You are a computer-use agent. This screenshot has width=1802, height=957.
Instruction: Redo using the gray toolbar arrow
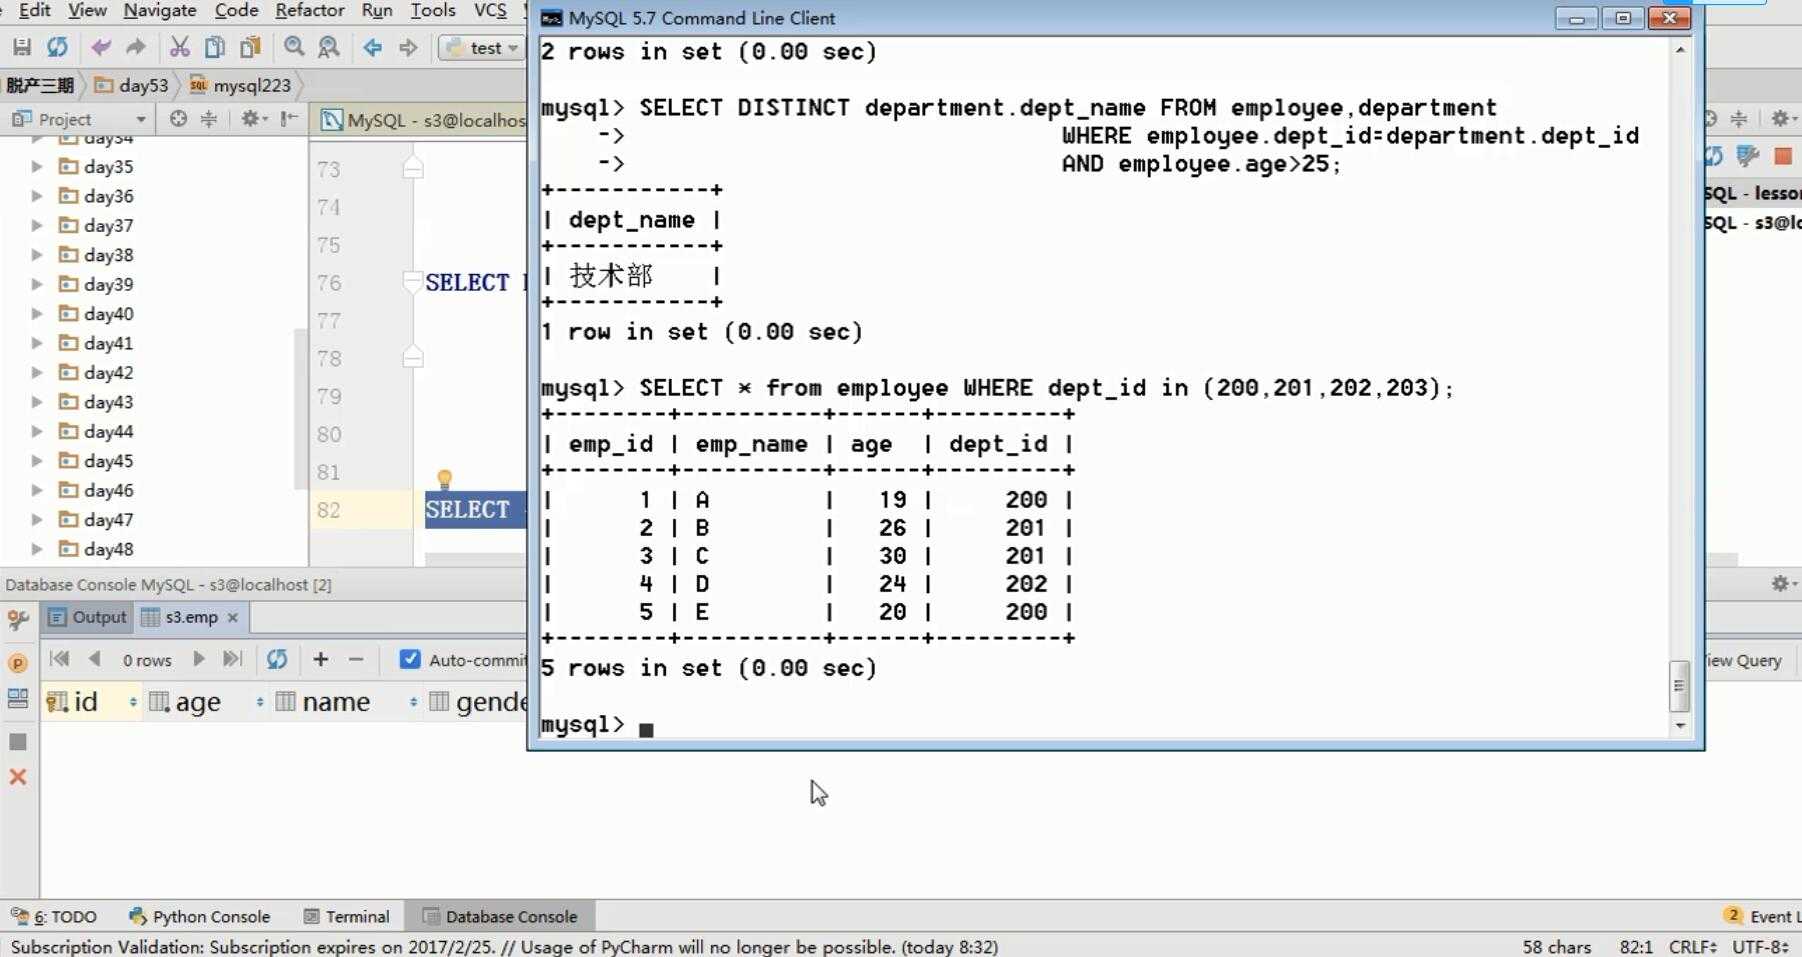pos(135,47)
